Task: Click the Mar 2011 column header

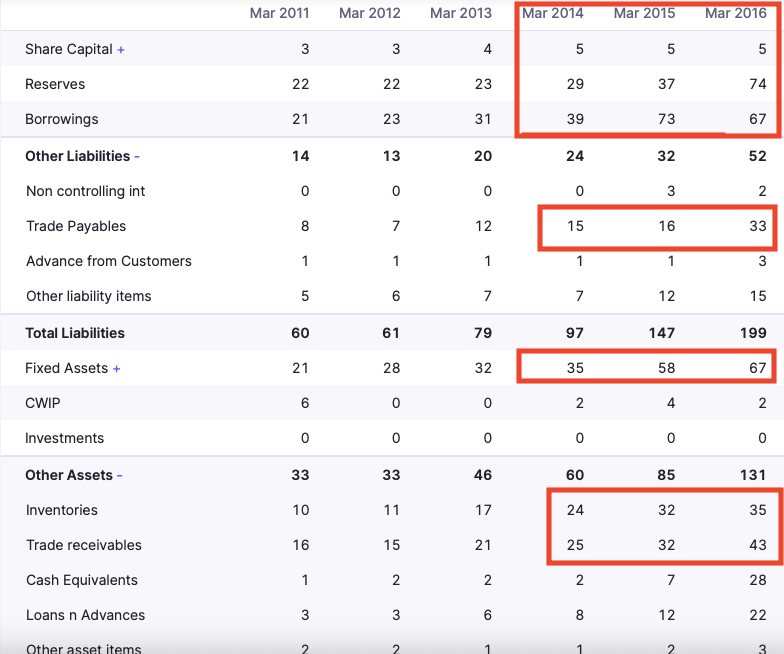Action: pos(279,13)
